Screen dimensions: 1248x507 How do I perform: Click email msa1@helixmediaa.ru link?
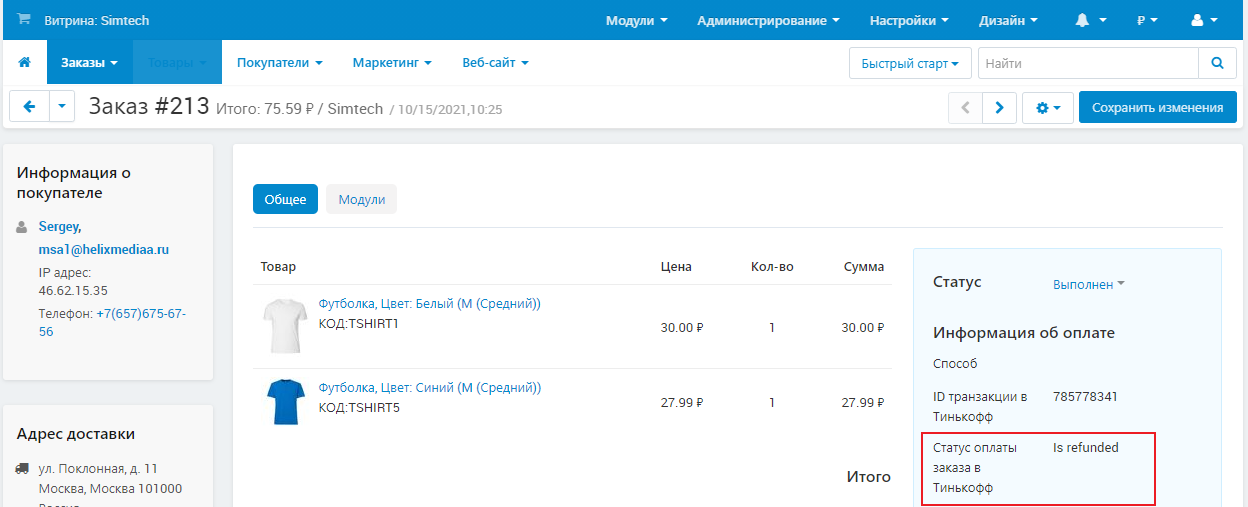click(x=104, y=250)
